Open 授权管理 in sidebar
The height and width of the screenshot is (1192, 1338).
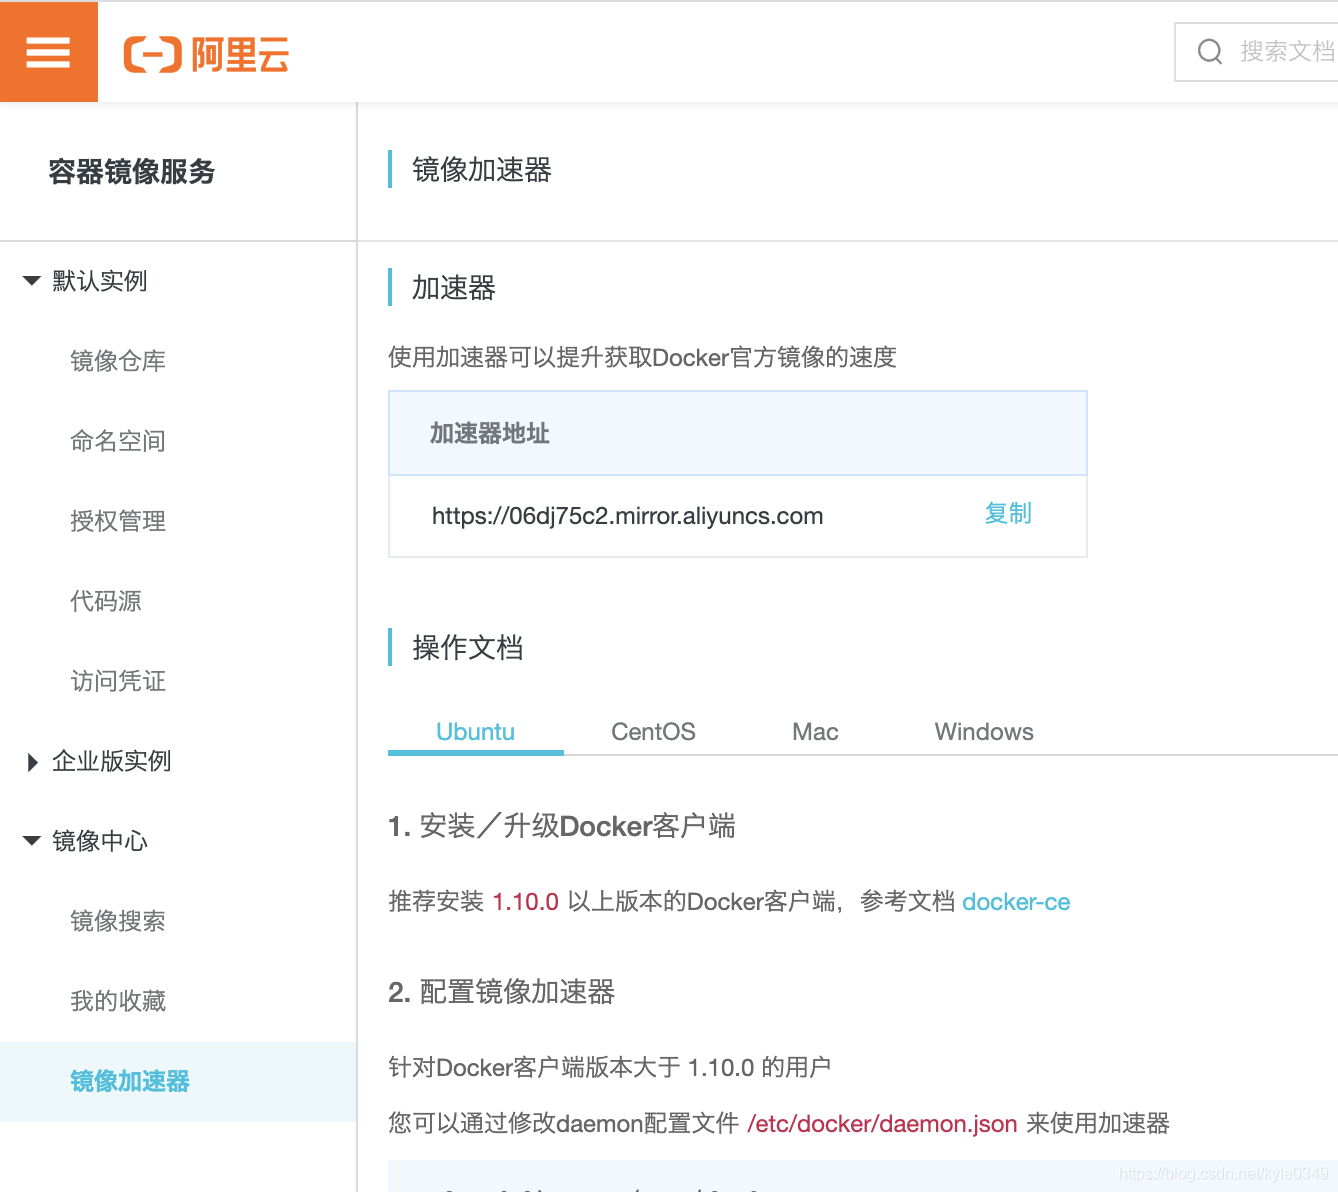[118, 521]
